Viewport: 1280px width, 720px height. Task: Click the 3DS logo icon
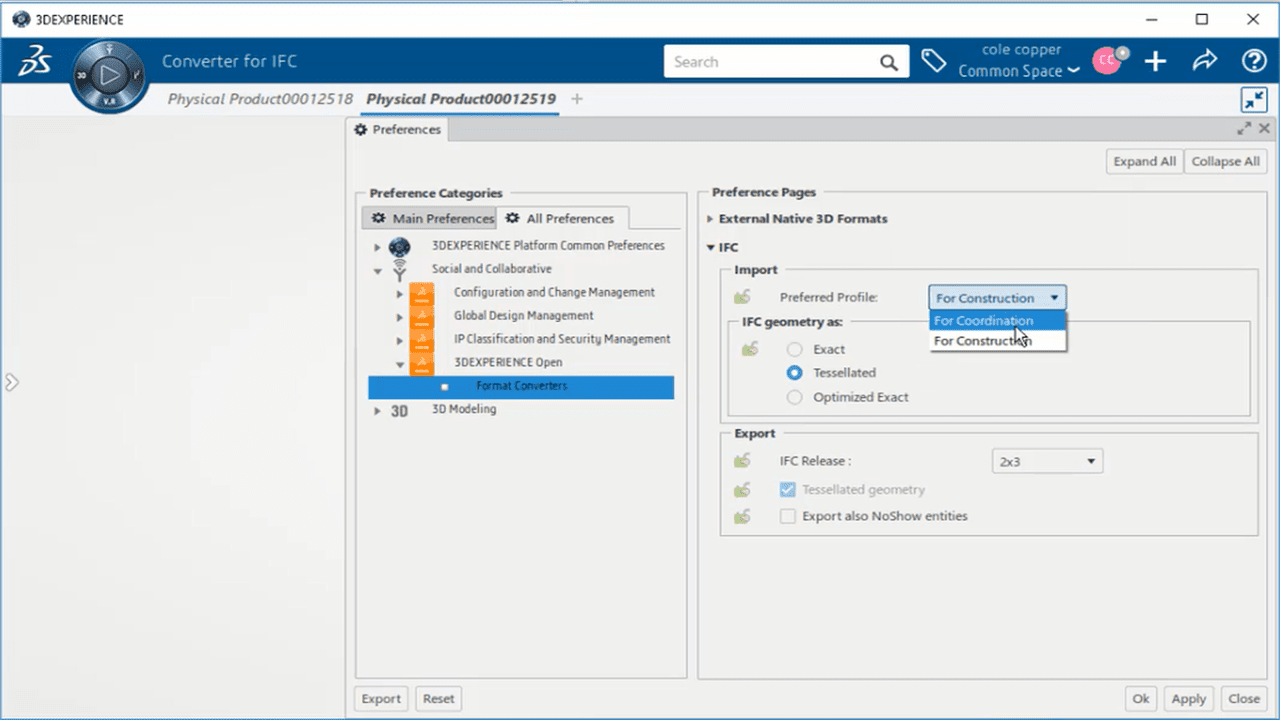click(x=35, y=62)
